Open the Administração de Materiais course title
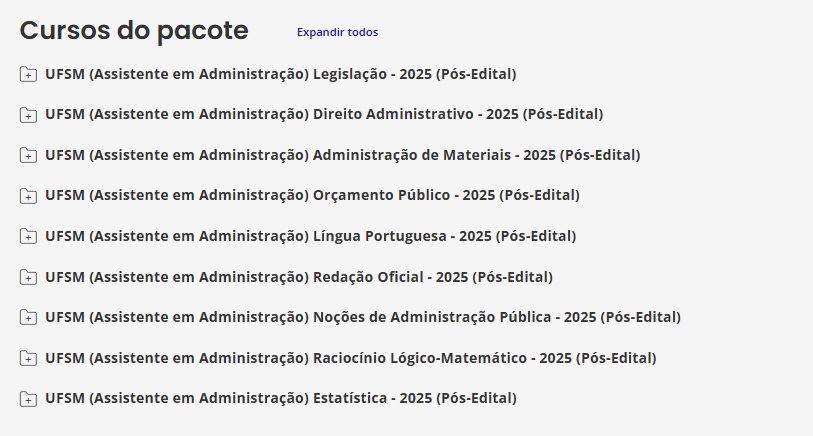Image resolution: width=813 pixels, height=436 pixels. pos(343,155)
